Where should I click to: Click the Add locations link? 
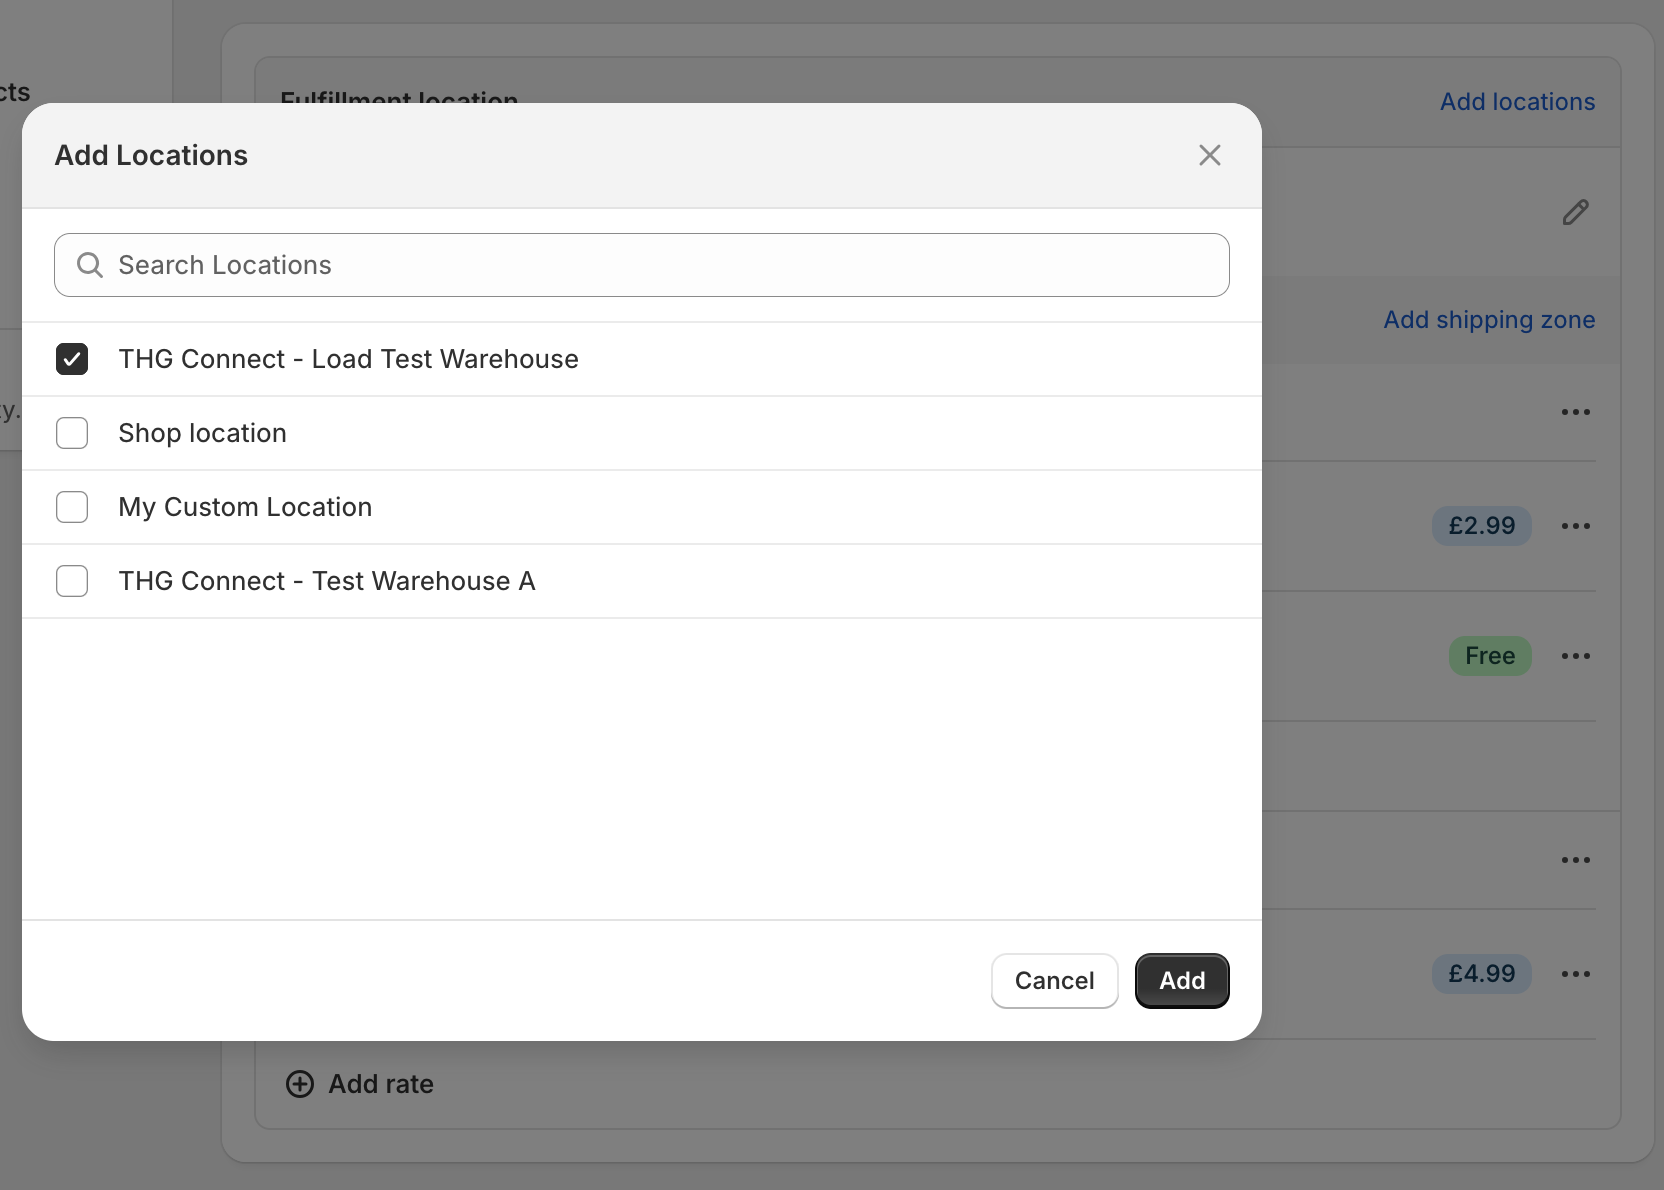(x=1516, y=102)
